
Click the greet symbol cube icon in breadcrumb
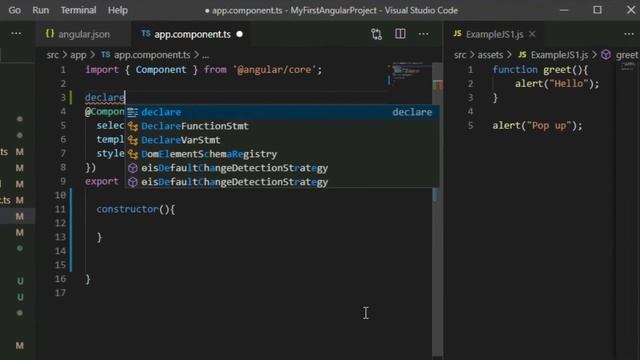tap(606, 55)
